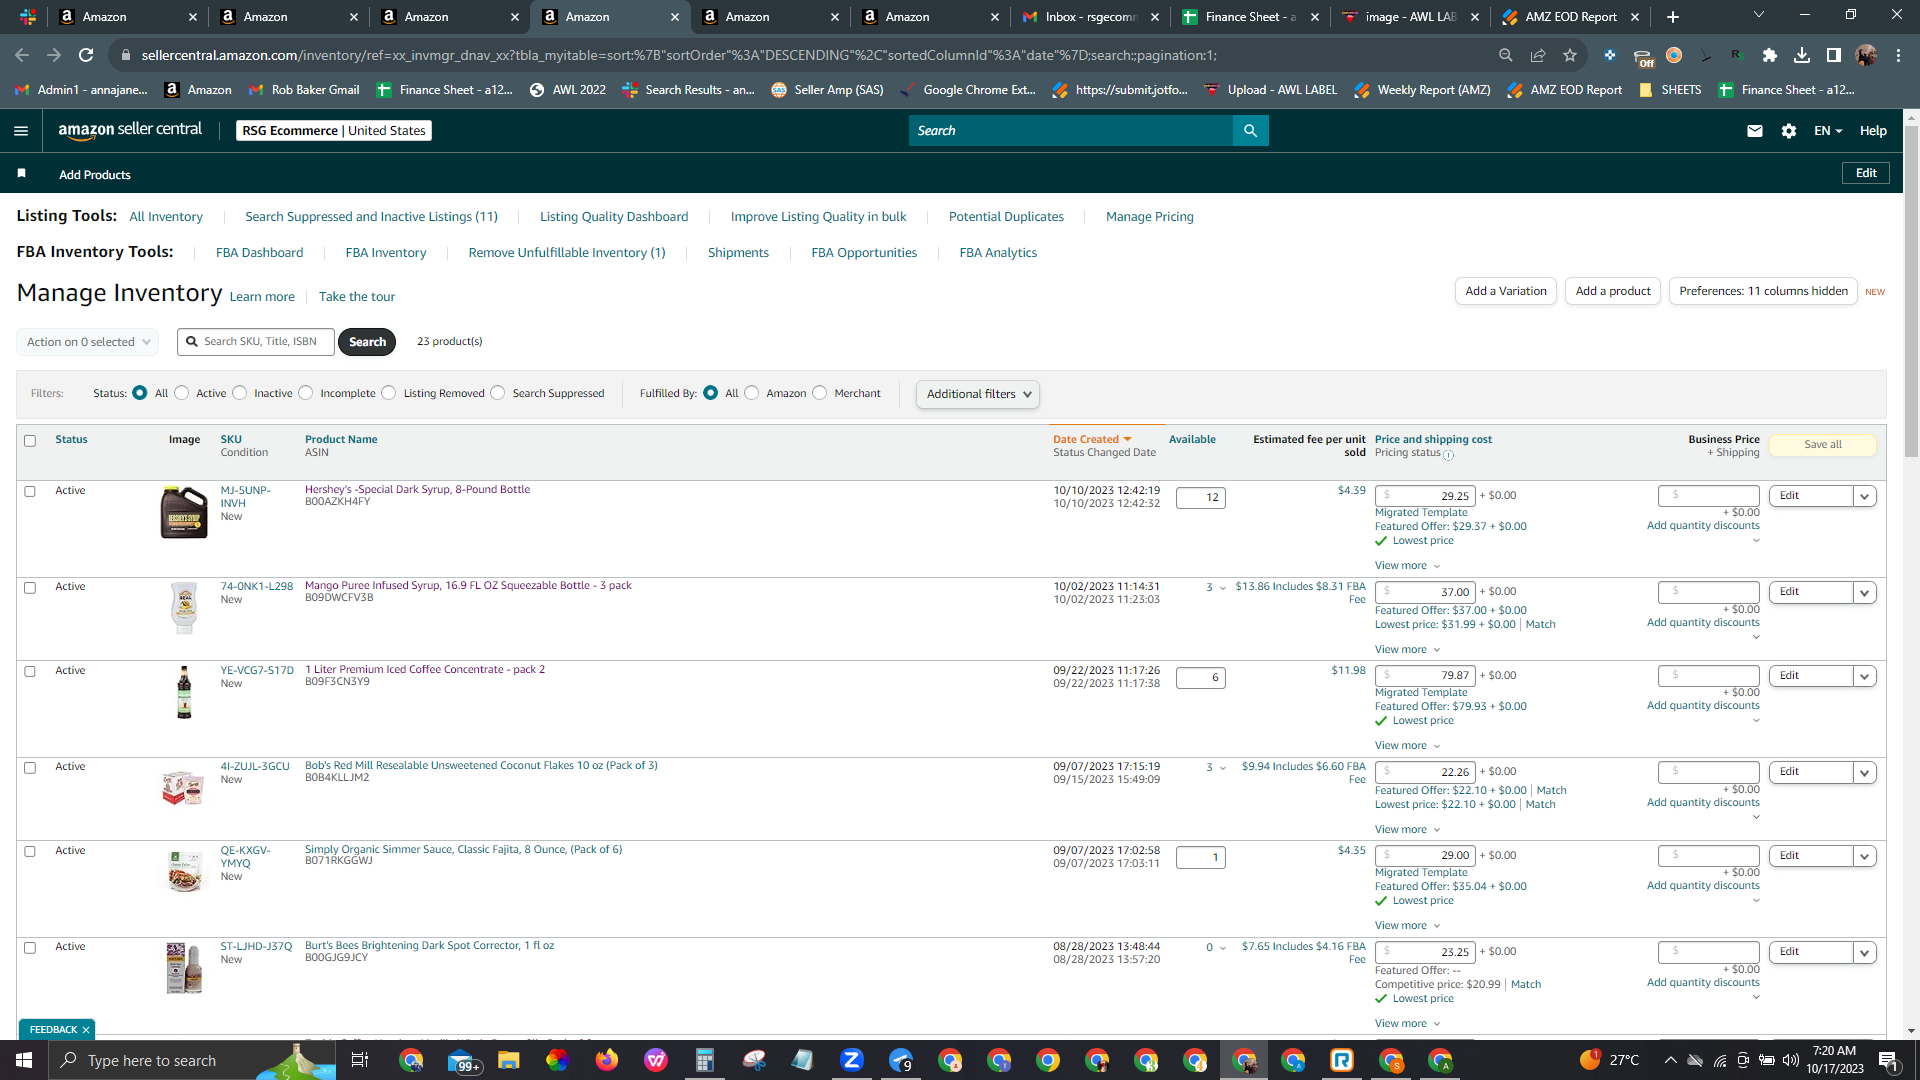Screen dimensions: 1920x1080
Task: Select the Inactive status filter
Action: 240,393
